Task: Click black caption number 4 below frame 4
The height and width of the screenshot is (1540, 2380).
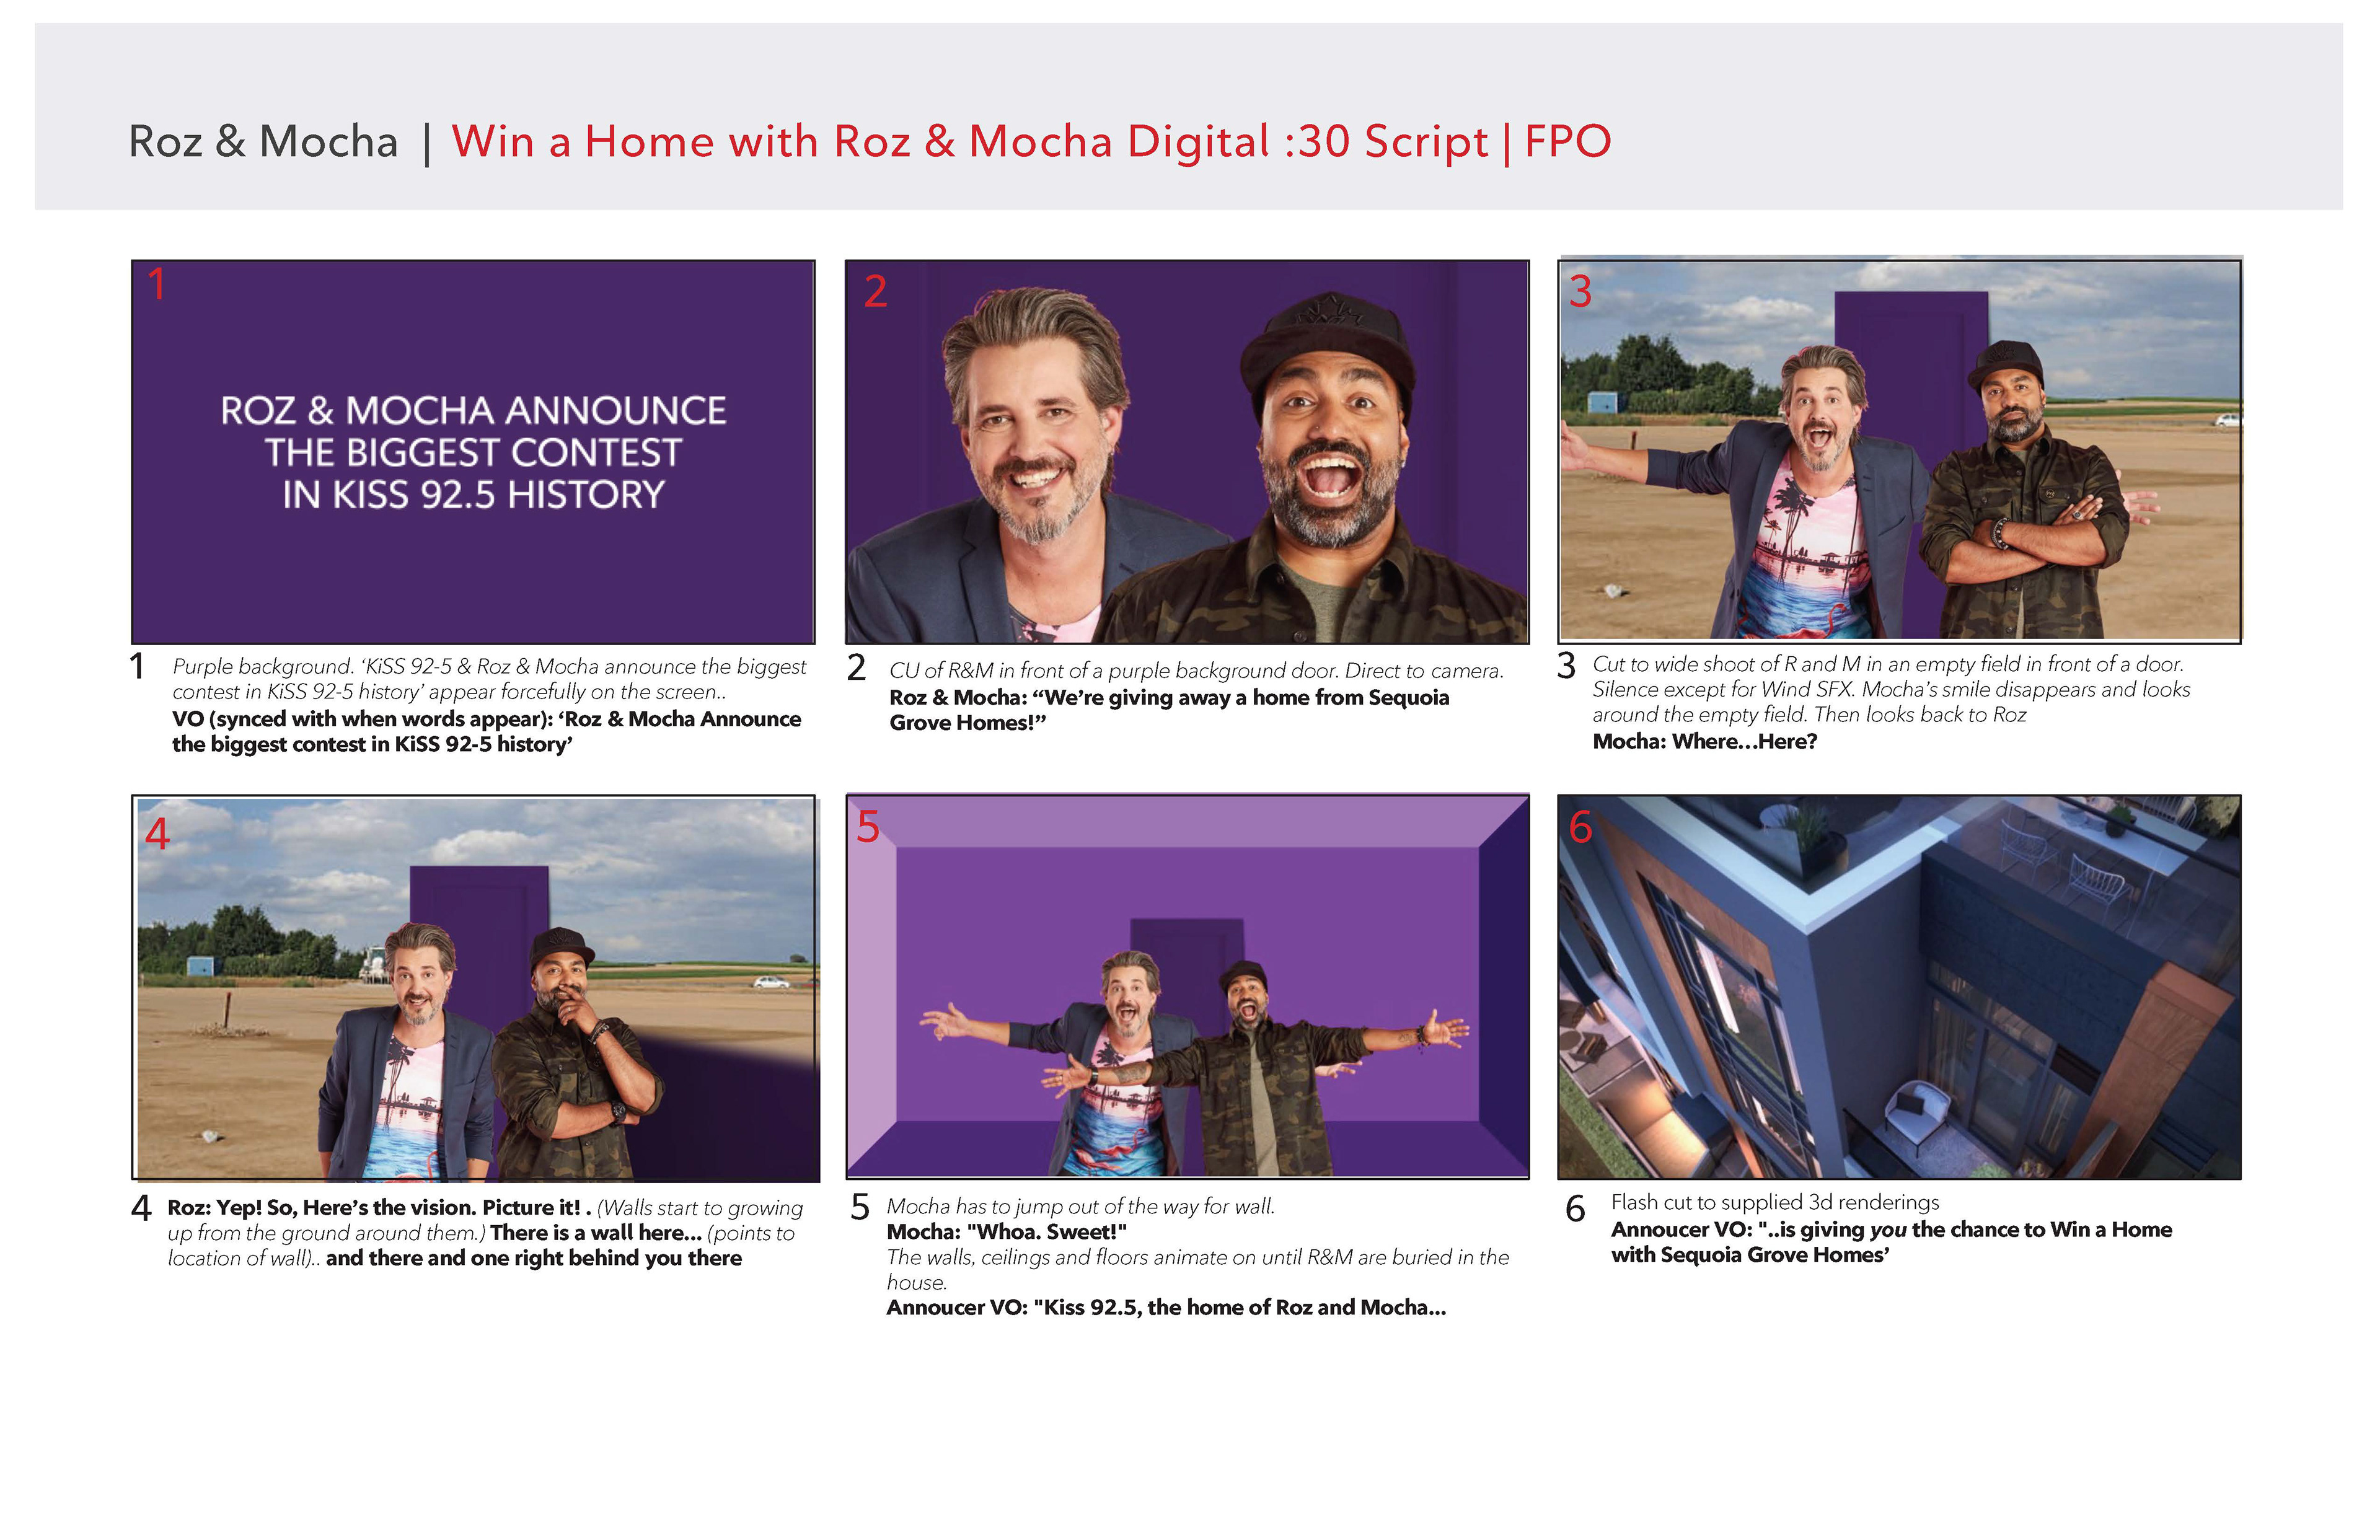Action: (x=141, y=1208)
